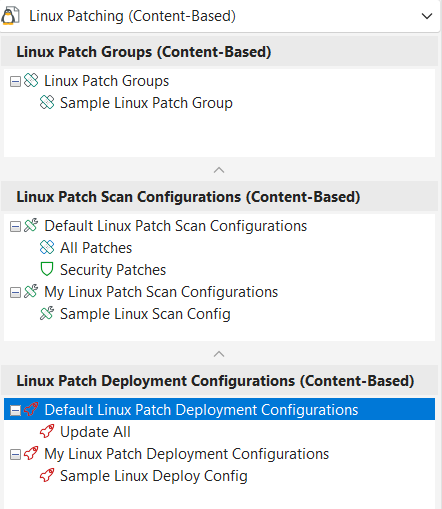Collapse the Patch Scan Configurations panel chevron

tap(219, 354)
